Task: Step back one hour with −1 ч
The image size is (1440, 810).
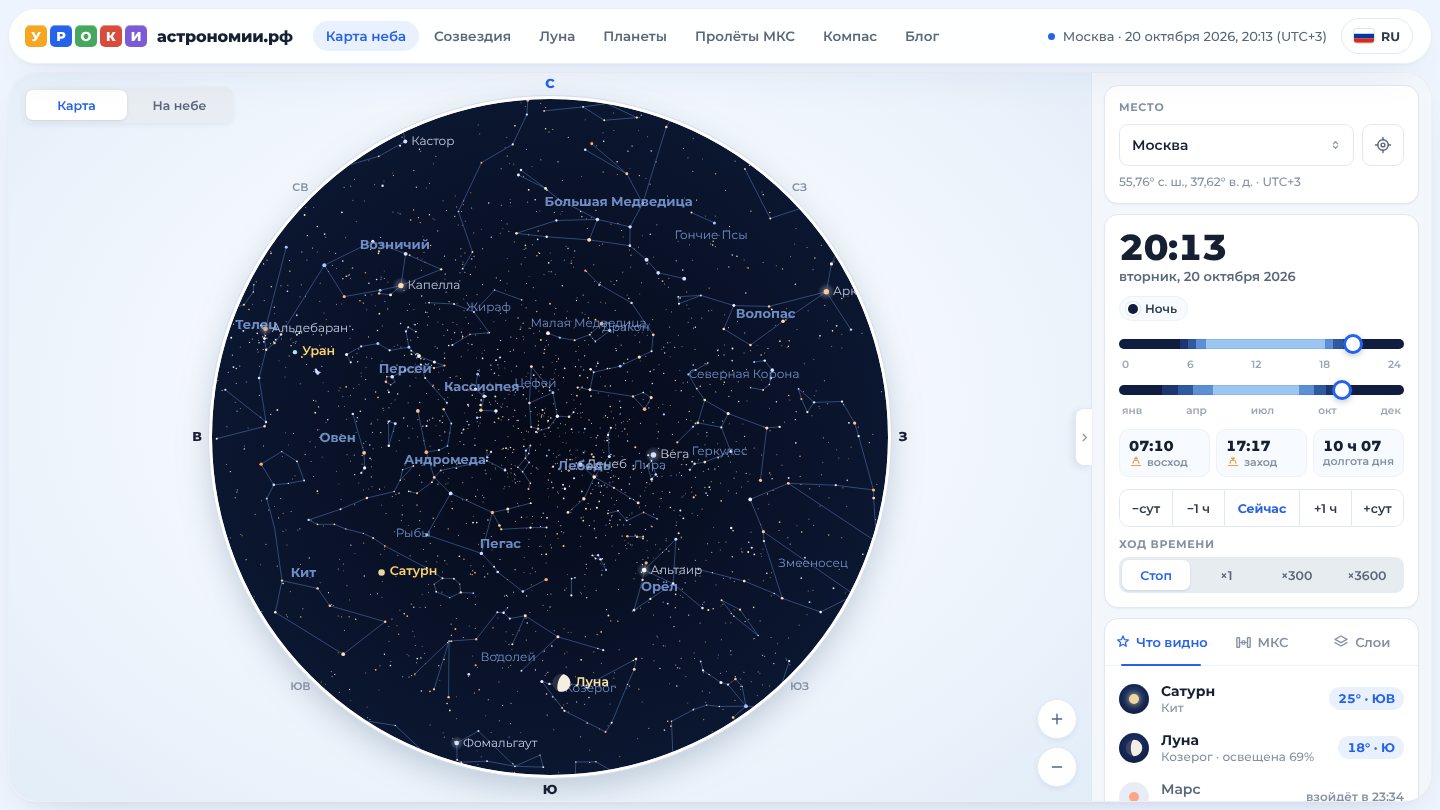Action: click(1198, 508)
